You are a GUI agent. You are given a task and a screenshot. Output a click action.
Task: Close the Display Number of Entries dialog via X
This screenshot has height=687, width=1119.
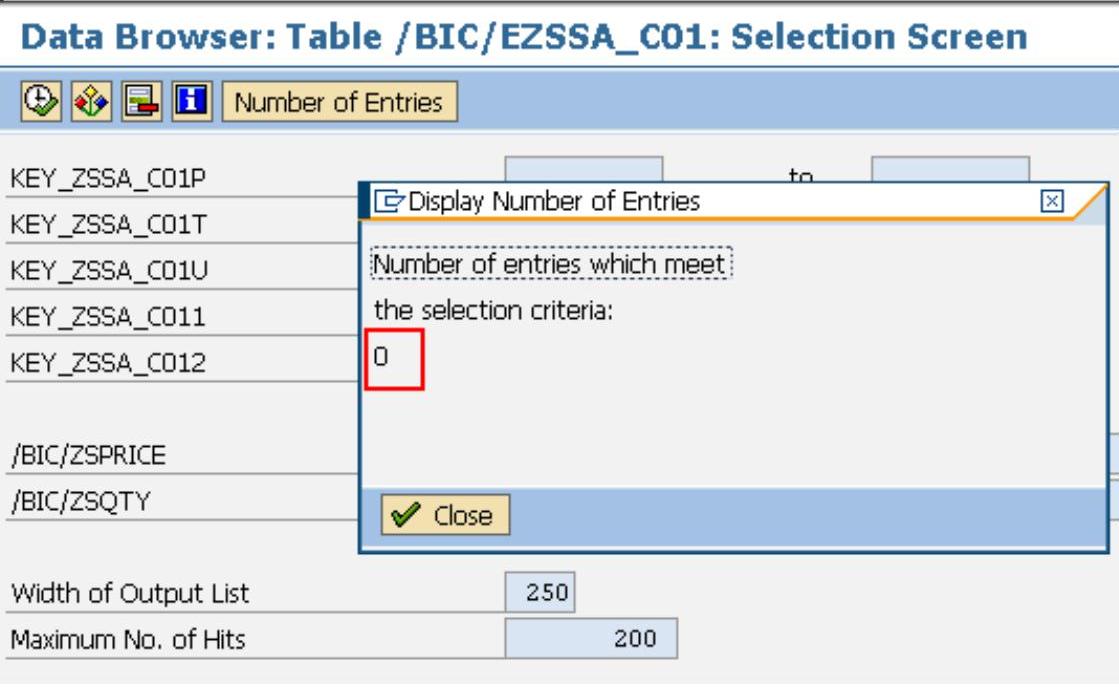tap(1051, 201)
